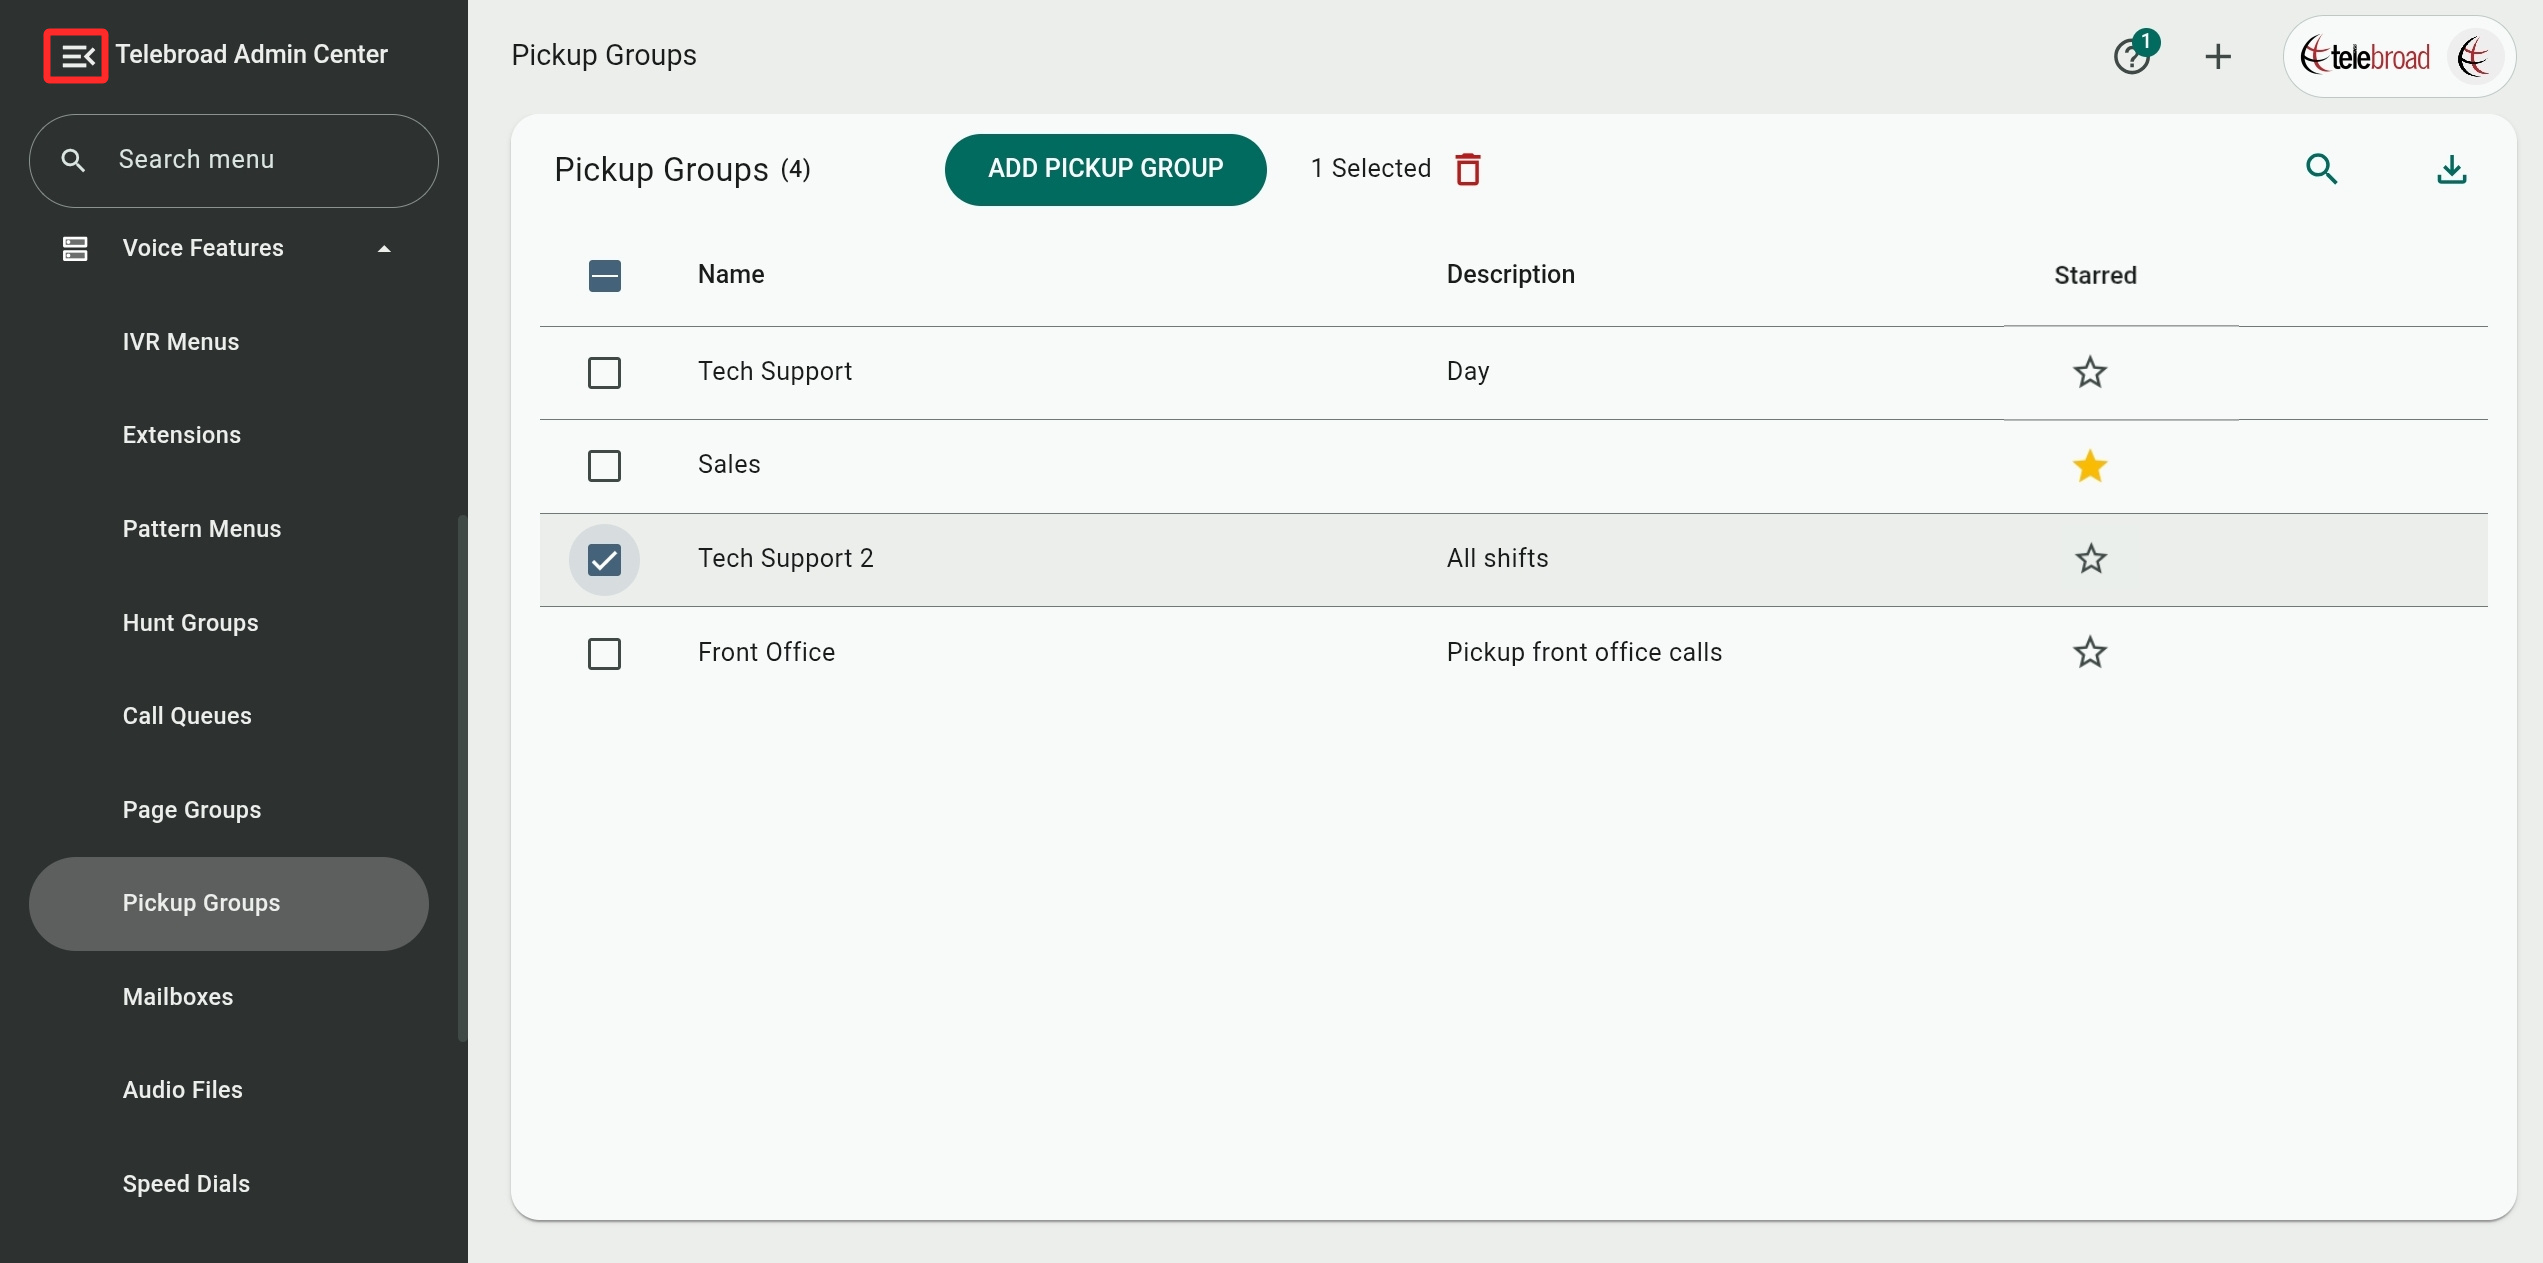Click the sidebar vertical scrollbar

tap(462, 777)
